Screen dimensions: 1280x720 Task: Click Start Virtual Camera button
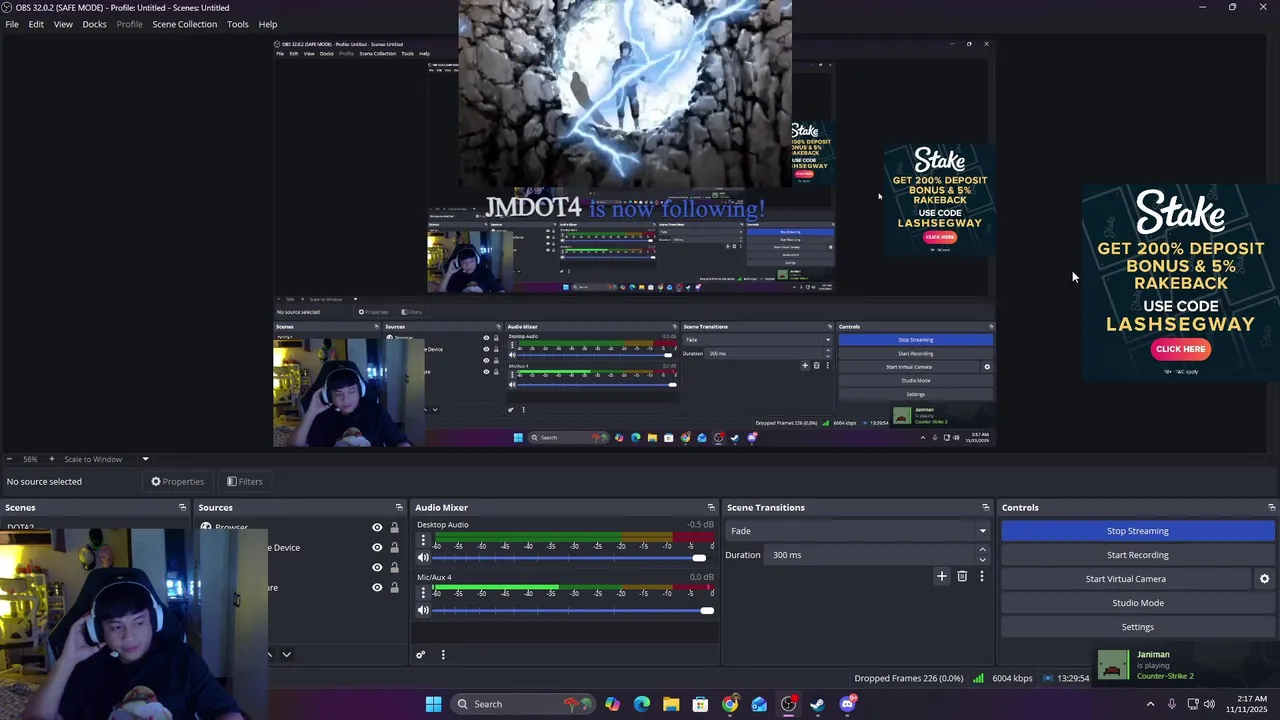tap(1126, 579)
